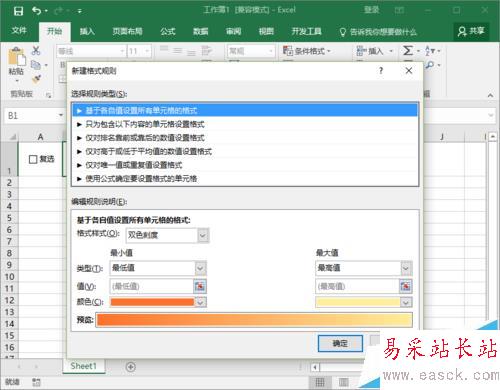
Task: Open the 页面布局 tab
Action: pos(127,32)
